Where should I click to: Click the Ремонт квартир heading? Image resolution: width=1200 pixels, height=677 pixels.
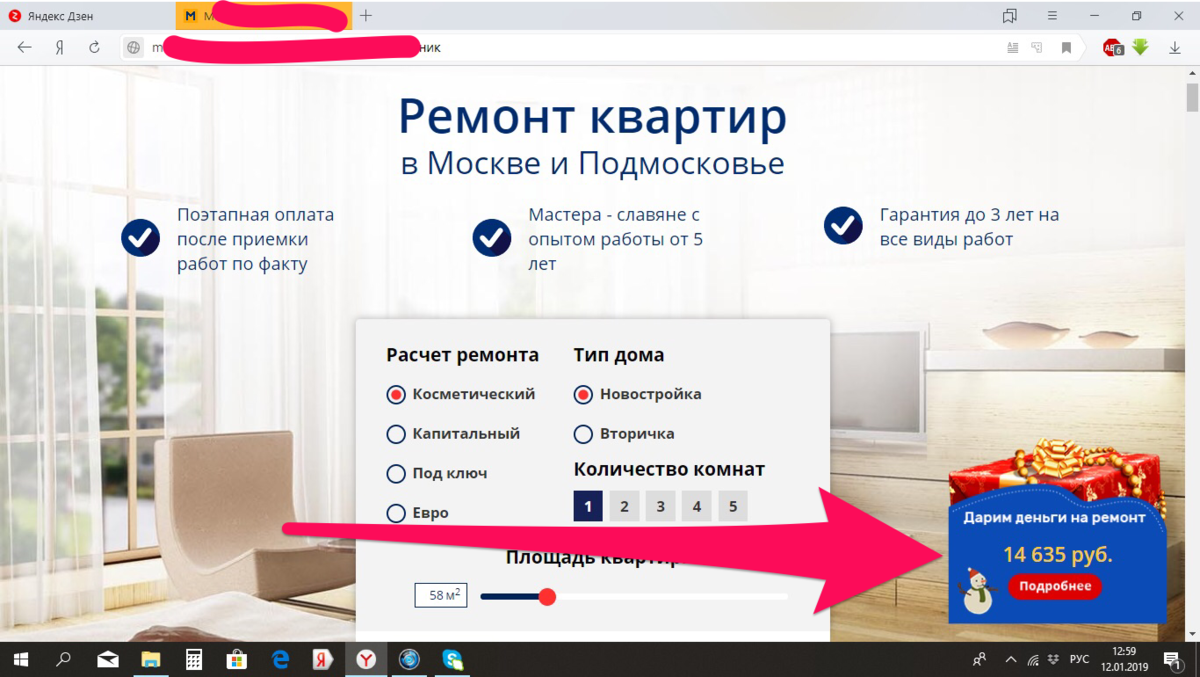(593, 117)
